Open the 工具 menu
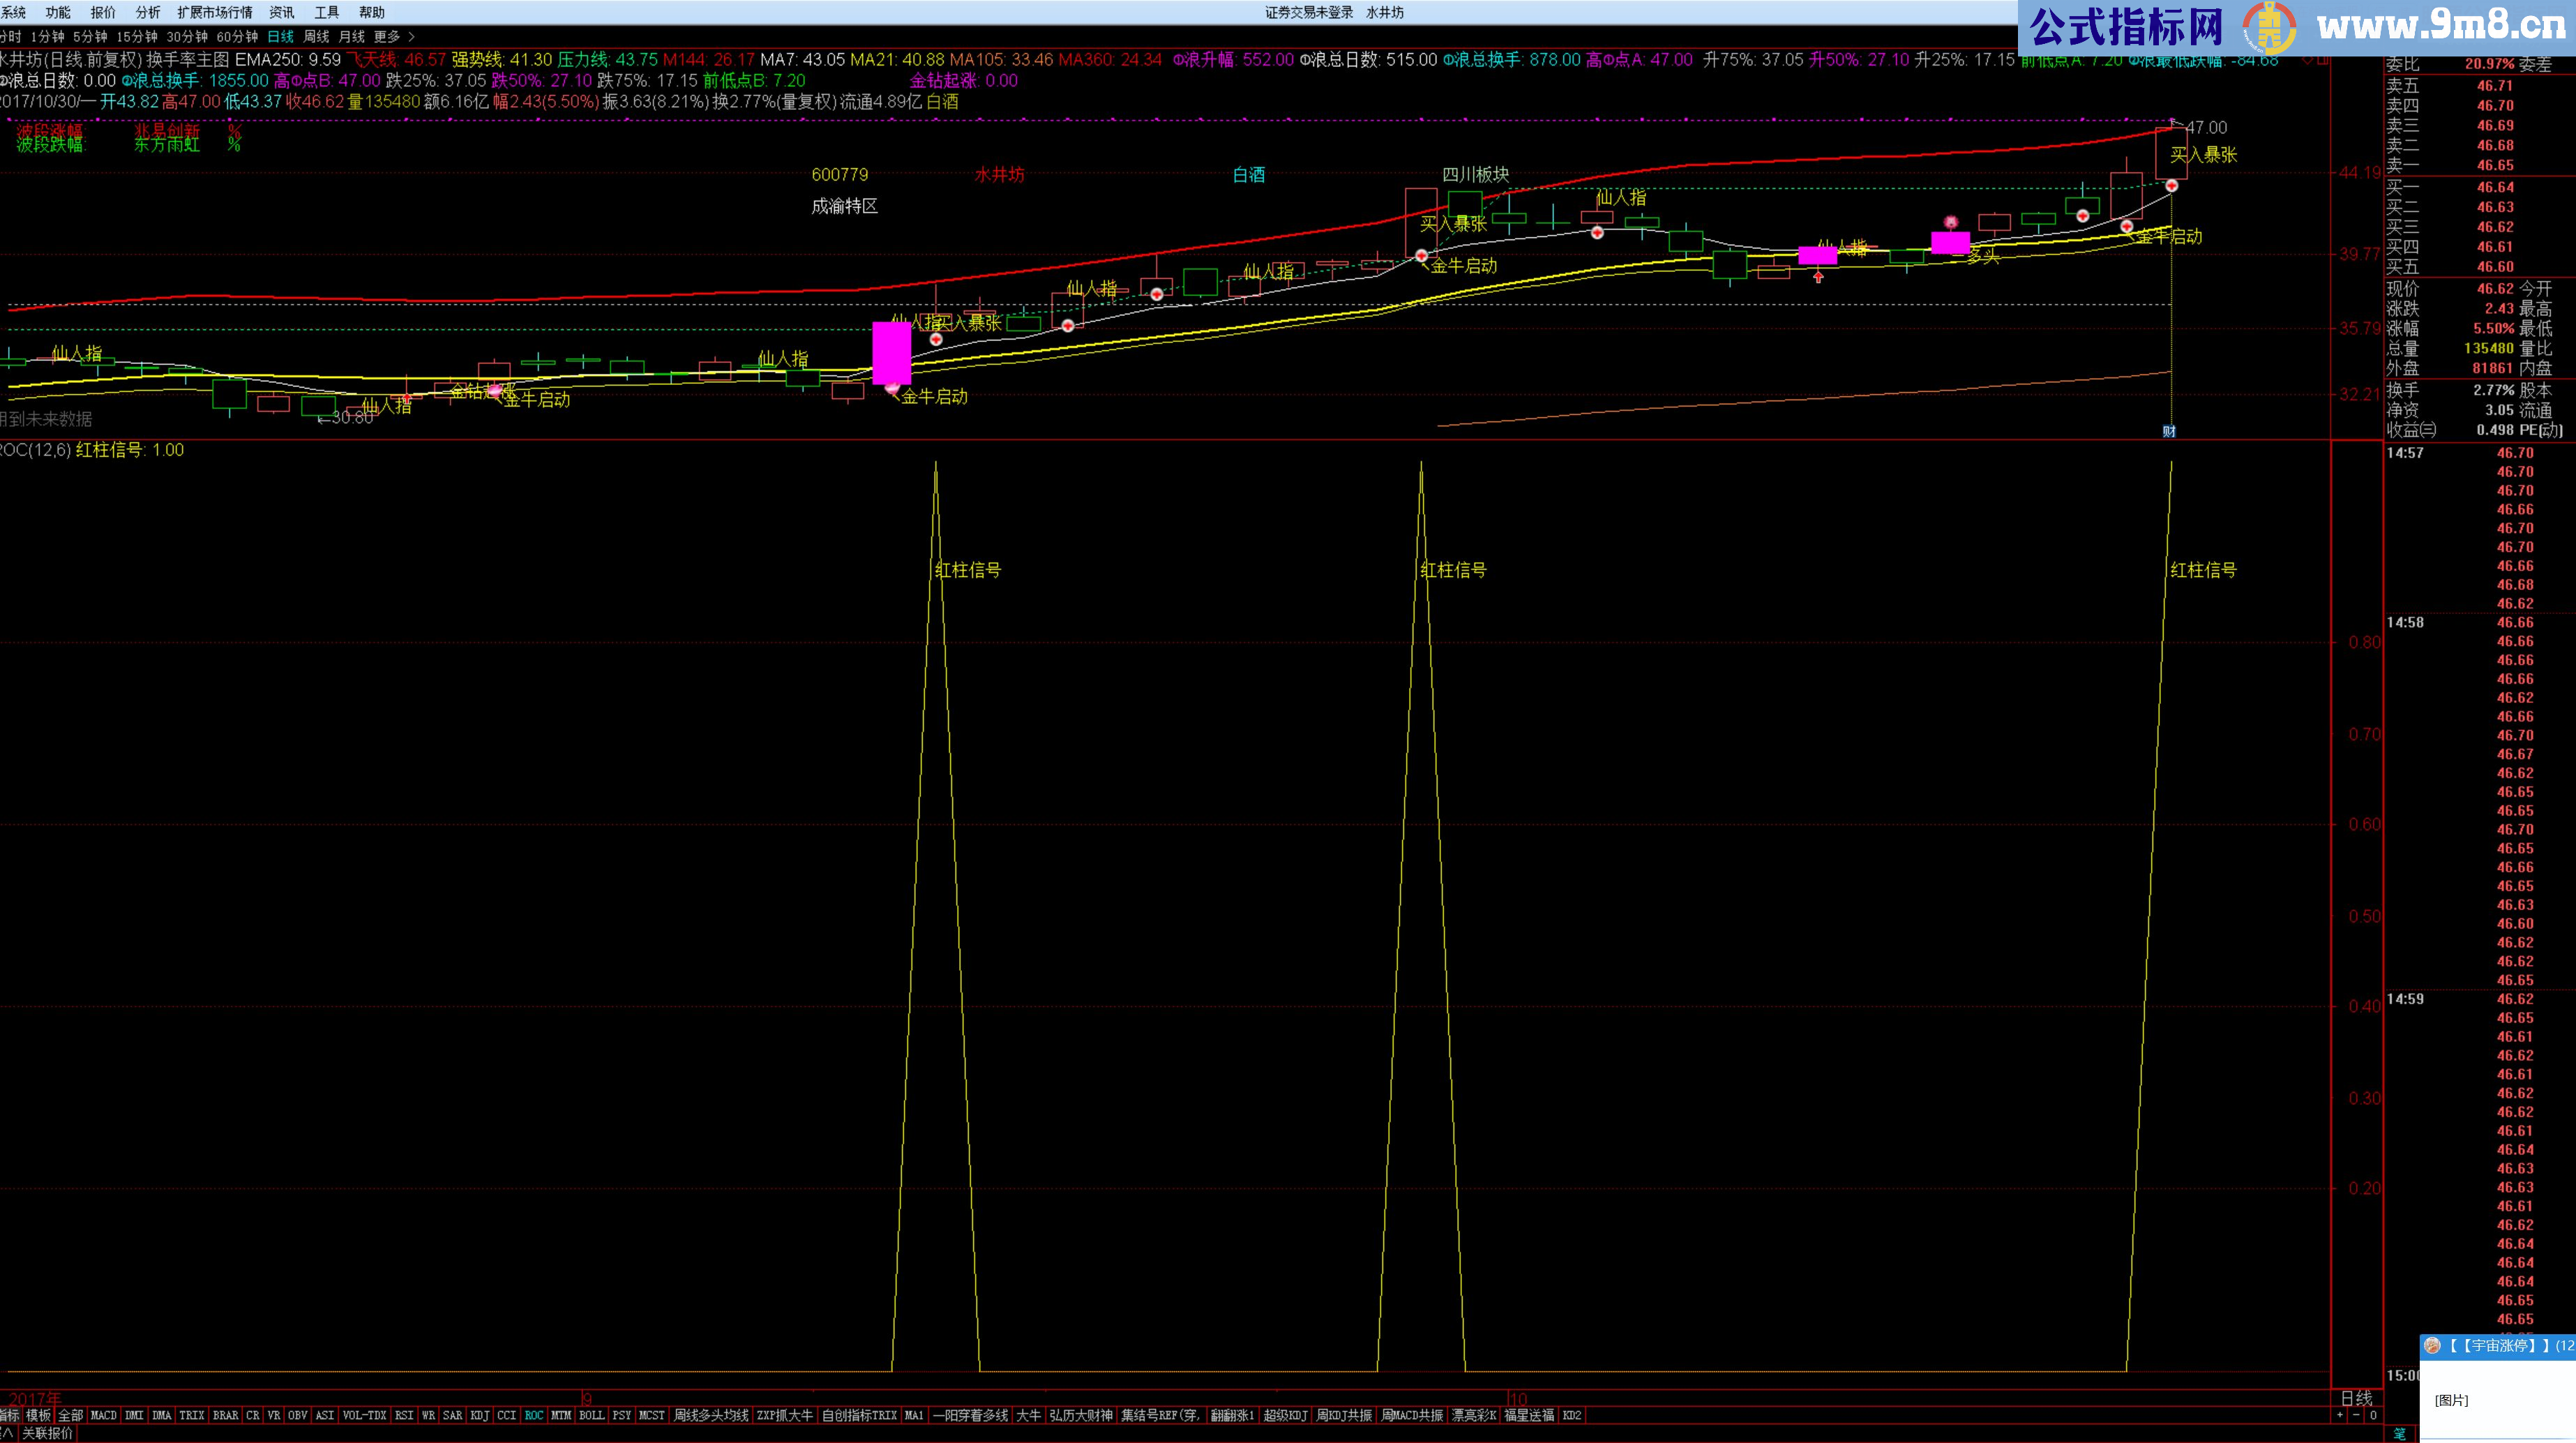This screenshot has height=1443, width=2576. click(x=327, y=12)
